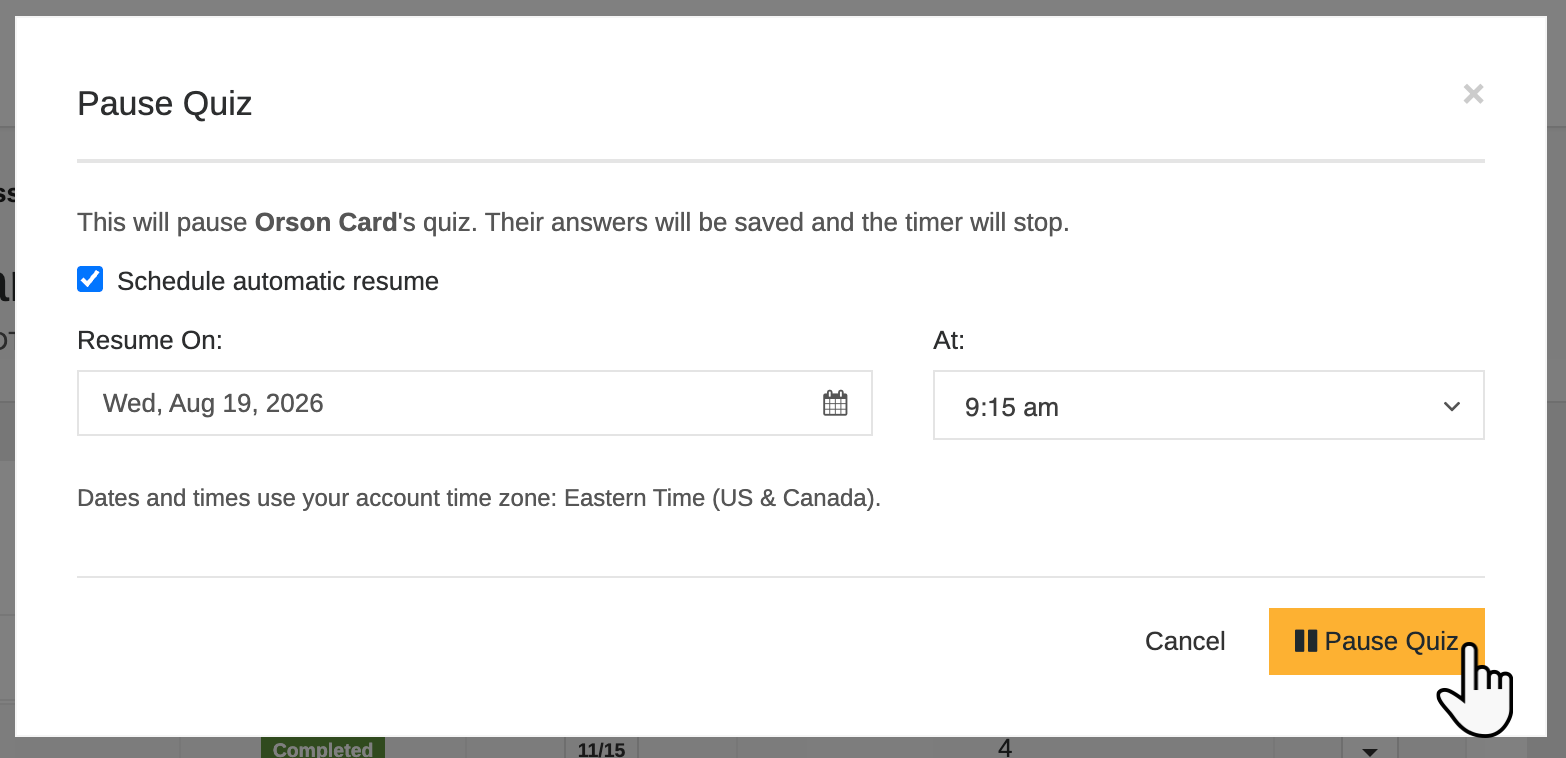Screen dimensions: 1566x758
Task: Click the Eastern Time zone note
Action: click(x=479, y=498)
